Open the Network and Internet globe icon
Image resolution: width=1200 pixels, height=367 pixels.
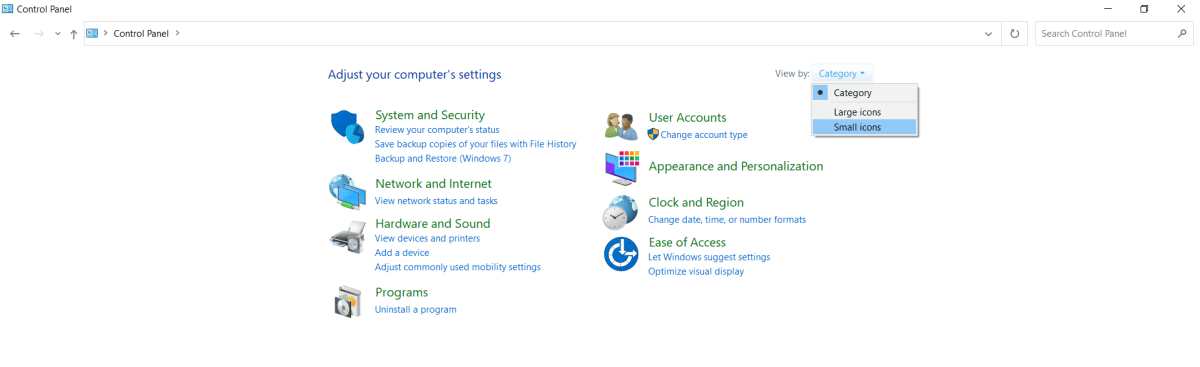pyautogui.click(x=346, y=191)
